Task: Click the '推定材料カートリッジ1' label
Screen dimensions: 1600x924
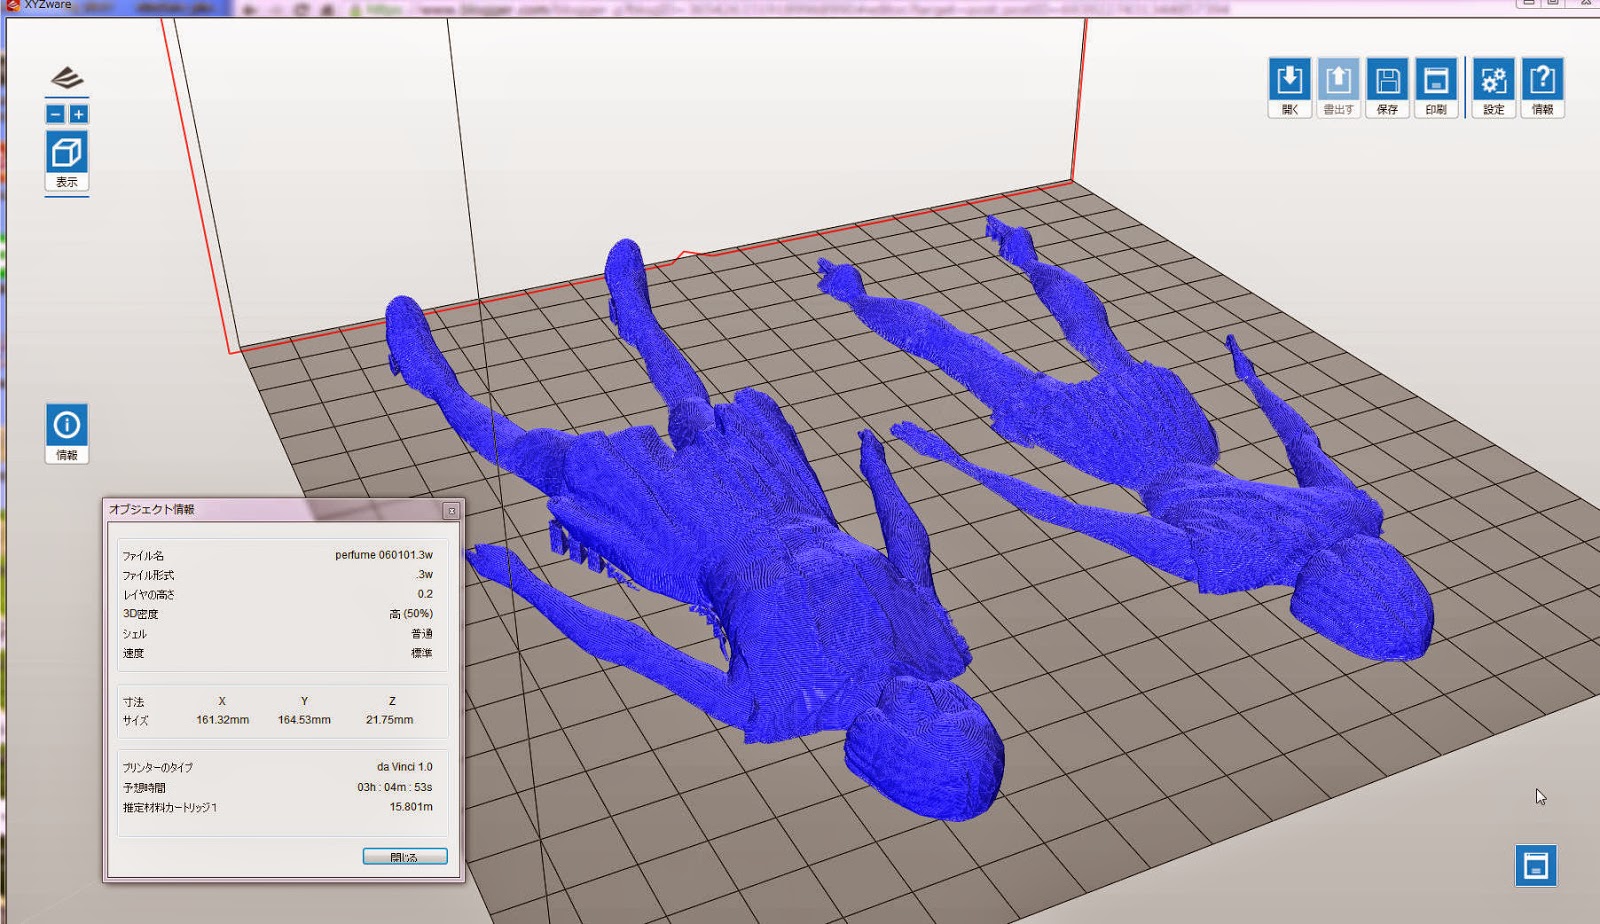Action: pyautogui.click(x=170, y=808)
